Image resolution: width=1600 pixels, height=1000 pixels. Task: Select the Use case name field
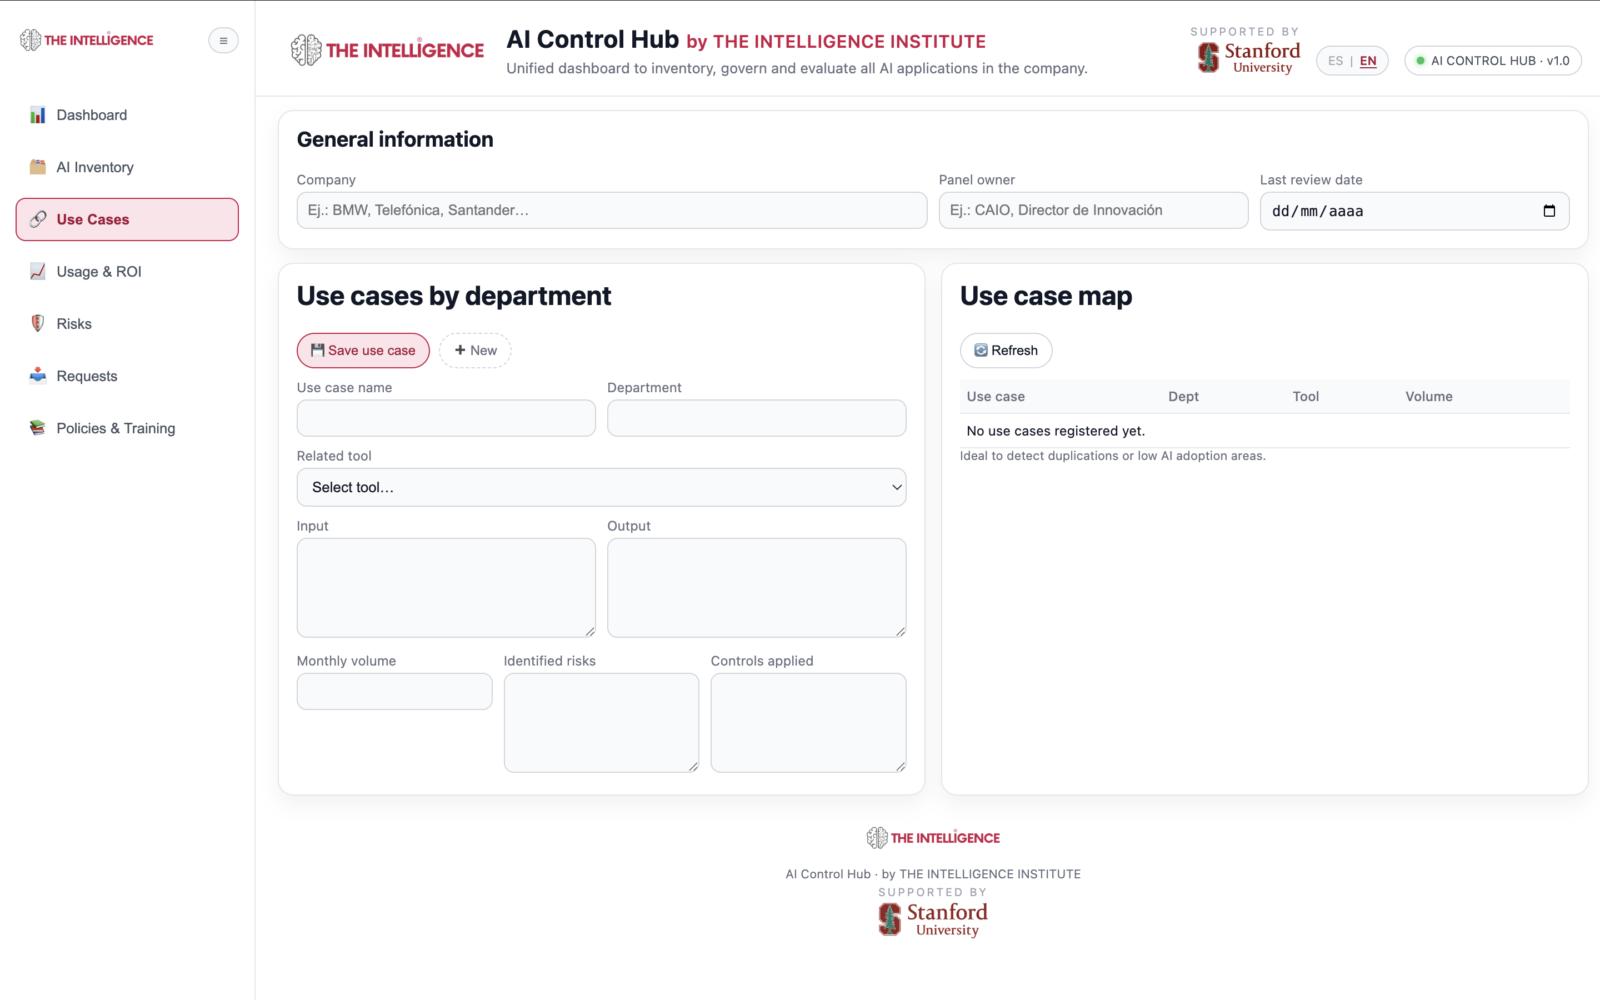(x=446, y=418)
